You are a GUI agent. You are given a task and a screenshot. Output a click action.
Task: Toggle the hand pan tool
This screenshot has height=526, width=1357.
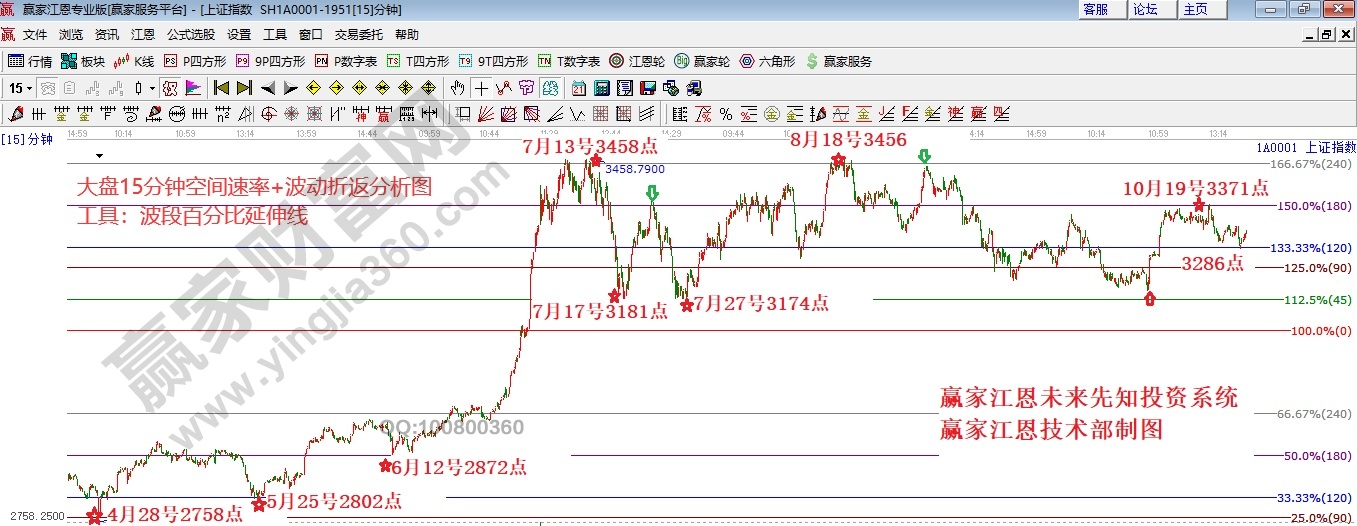pyautogui.click(x=459, y=88)
